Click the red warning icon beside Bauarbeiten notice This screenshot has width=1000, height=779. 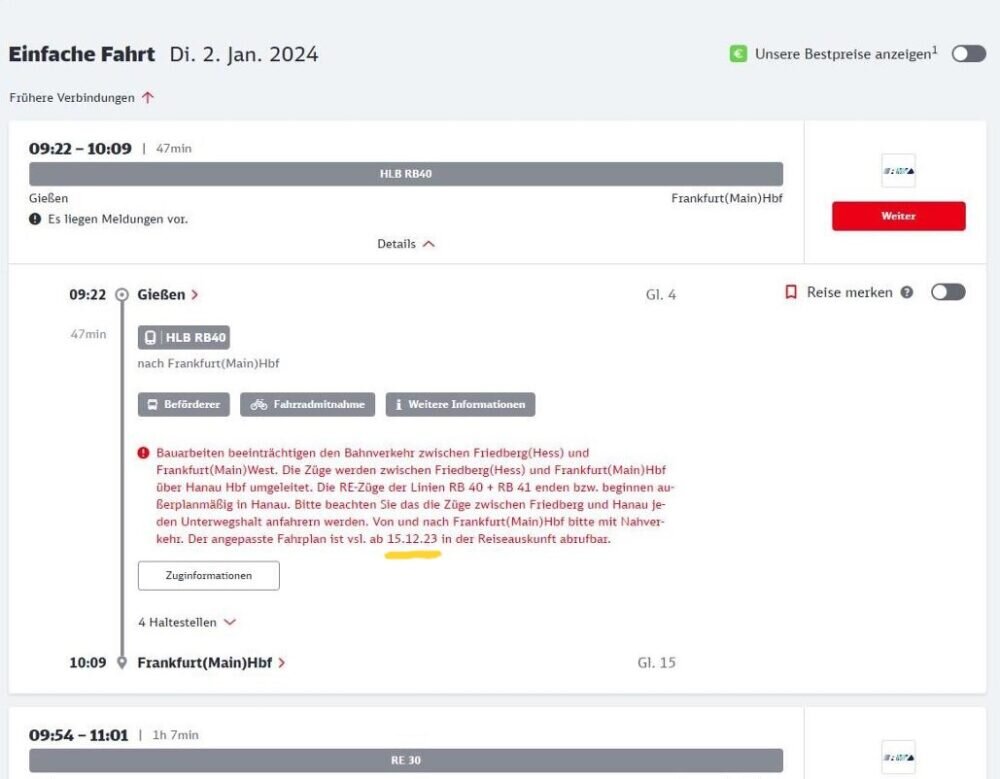pos(144,453)
